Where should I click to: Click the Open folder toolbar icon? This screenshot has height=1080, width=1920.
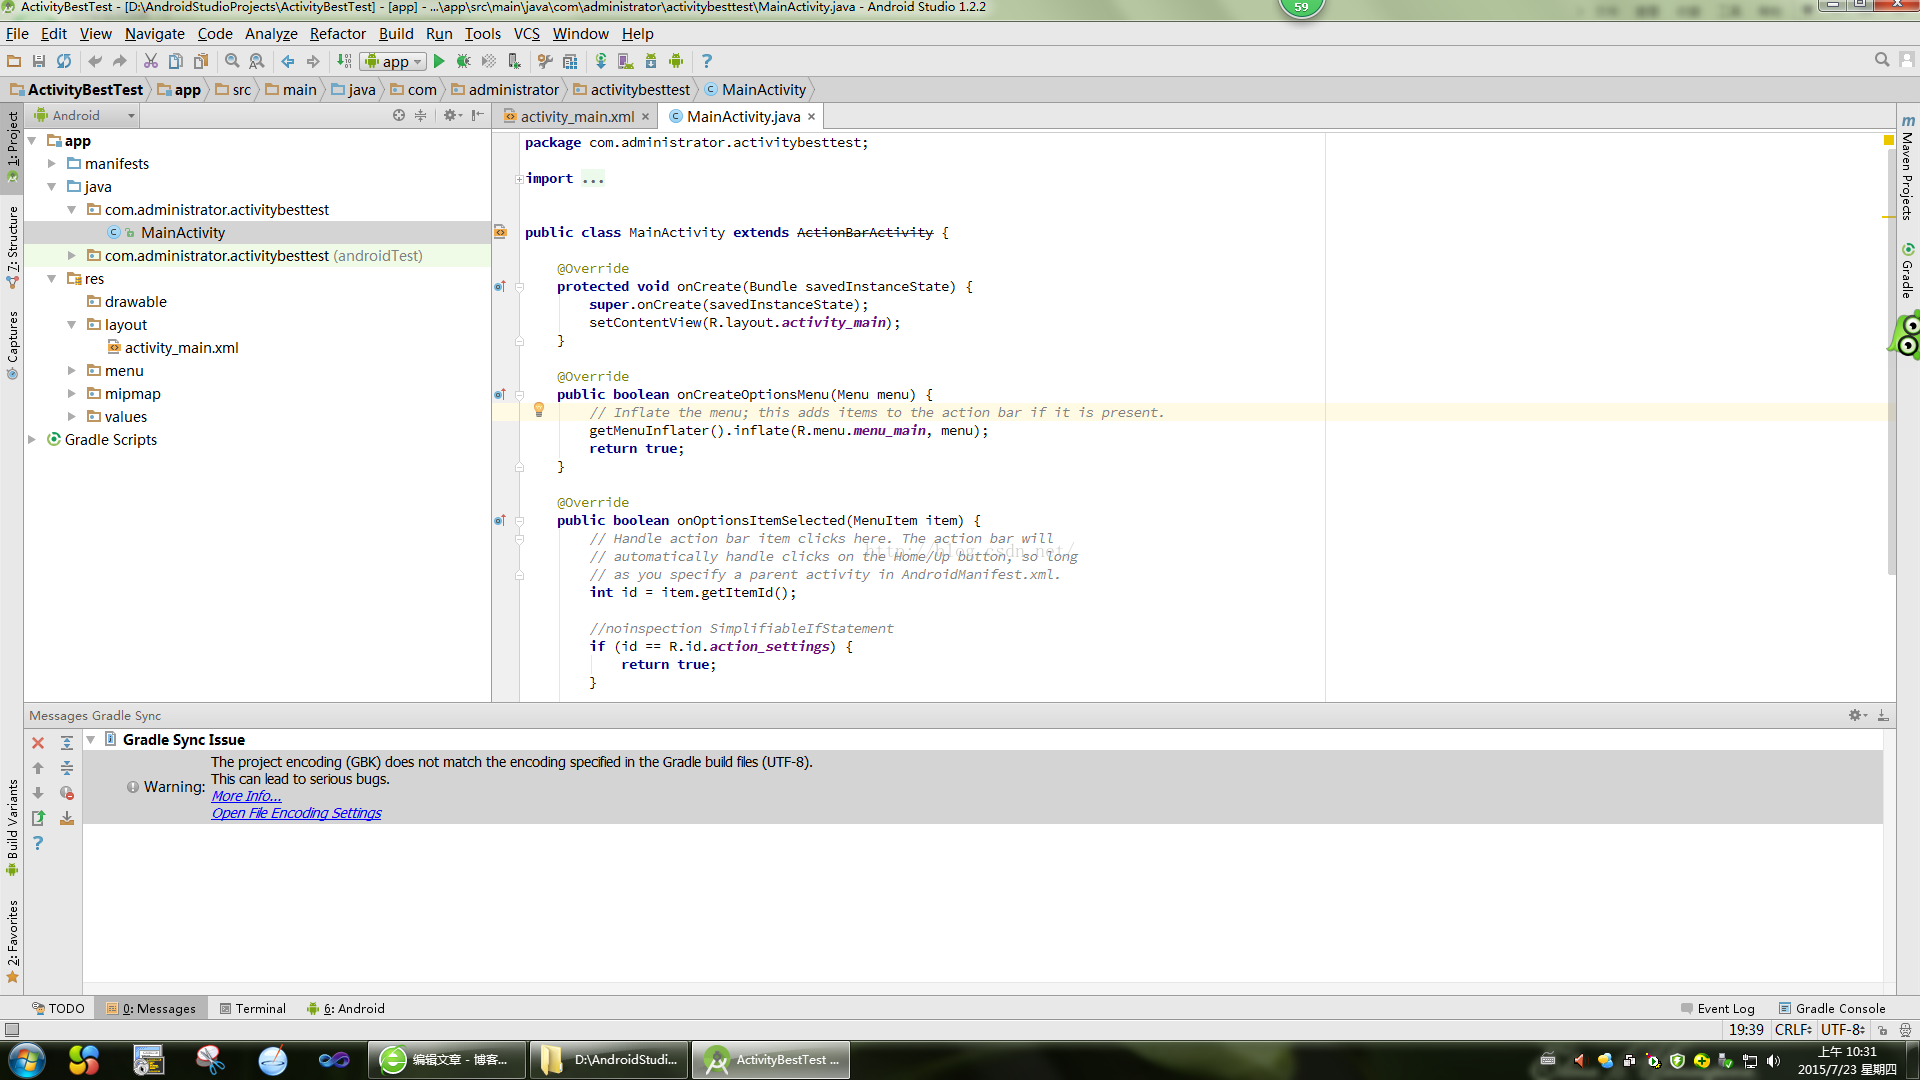click(14, 61)
